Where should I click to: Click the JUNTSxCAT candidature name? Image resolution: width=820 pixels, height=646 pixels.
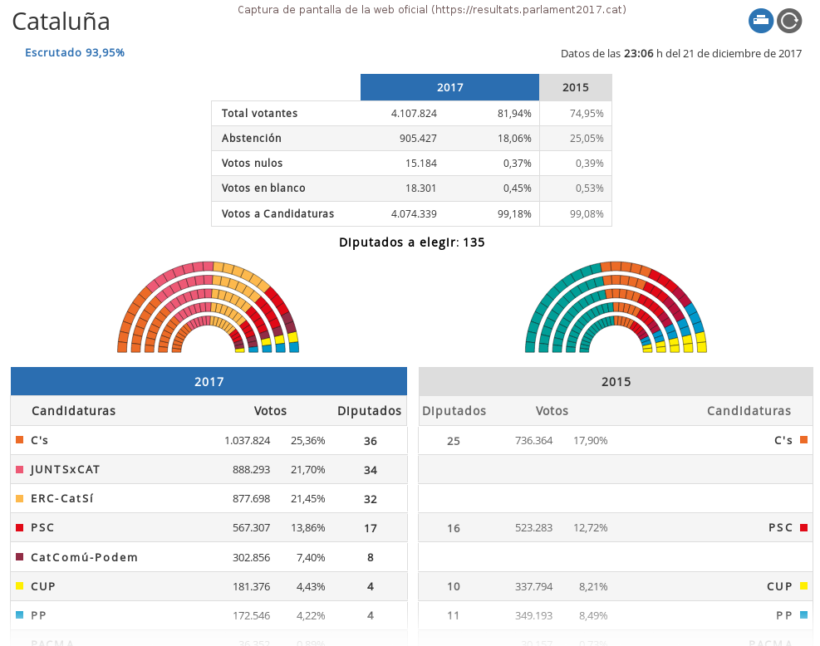65,469
